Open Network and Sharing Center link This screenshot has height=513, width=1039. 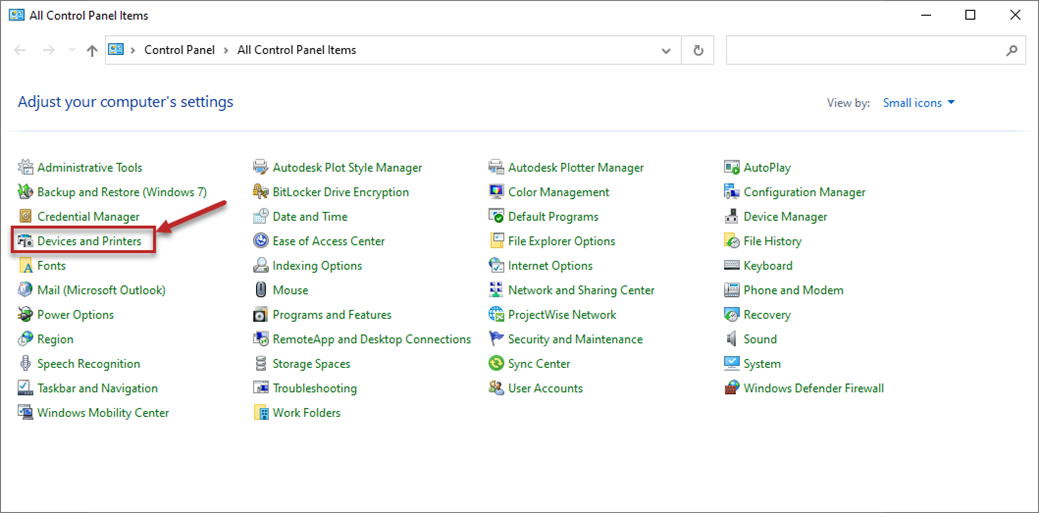(581, 290)
